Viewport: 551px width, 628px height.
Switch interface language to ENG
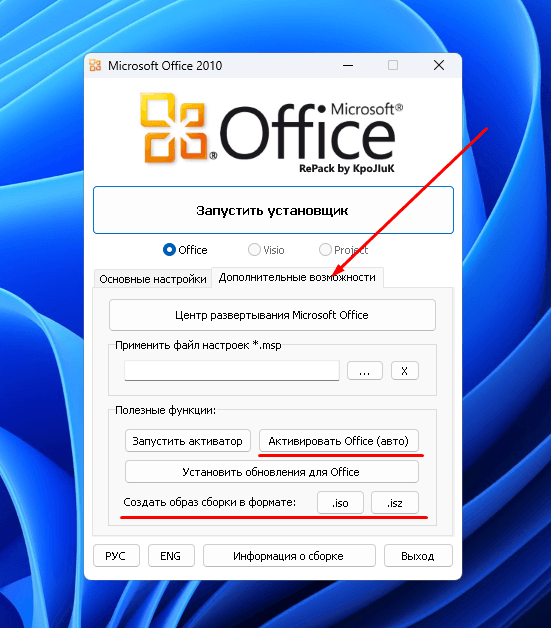(171, 556)
